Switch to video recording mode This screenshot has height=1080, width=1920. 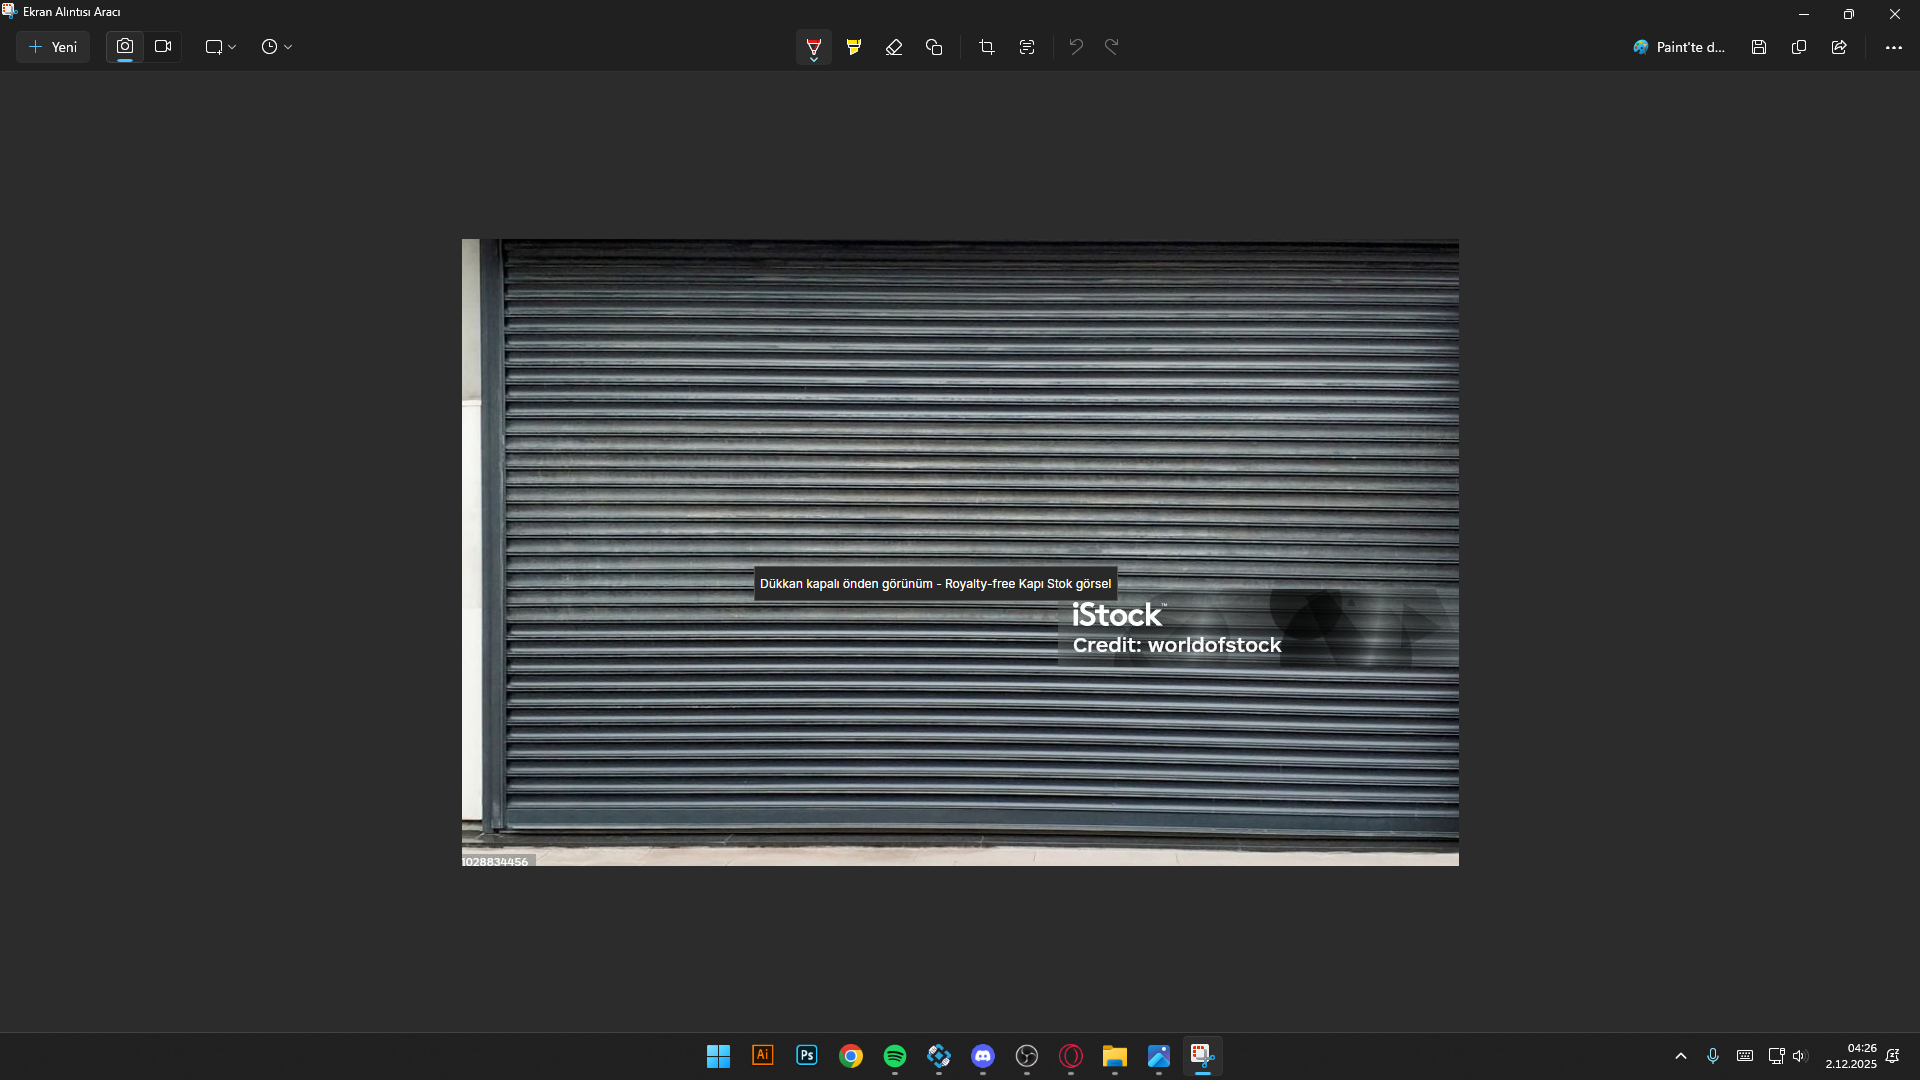[163, 47]
